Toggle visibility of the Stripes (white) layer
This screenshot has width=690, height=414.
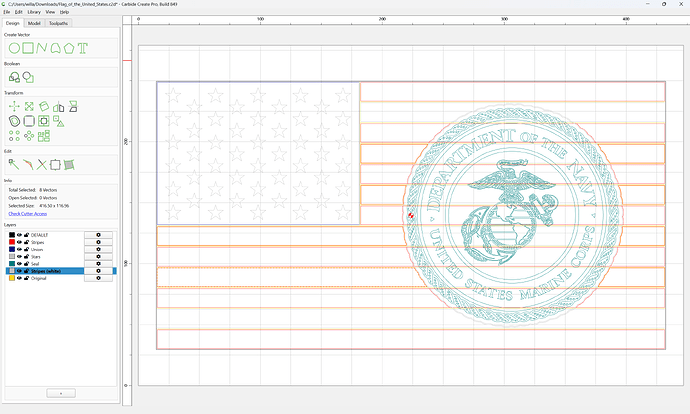(19, 271)
